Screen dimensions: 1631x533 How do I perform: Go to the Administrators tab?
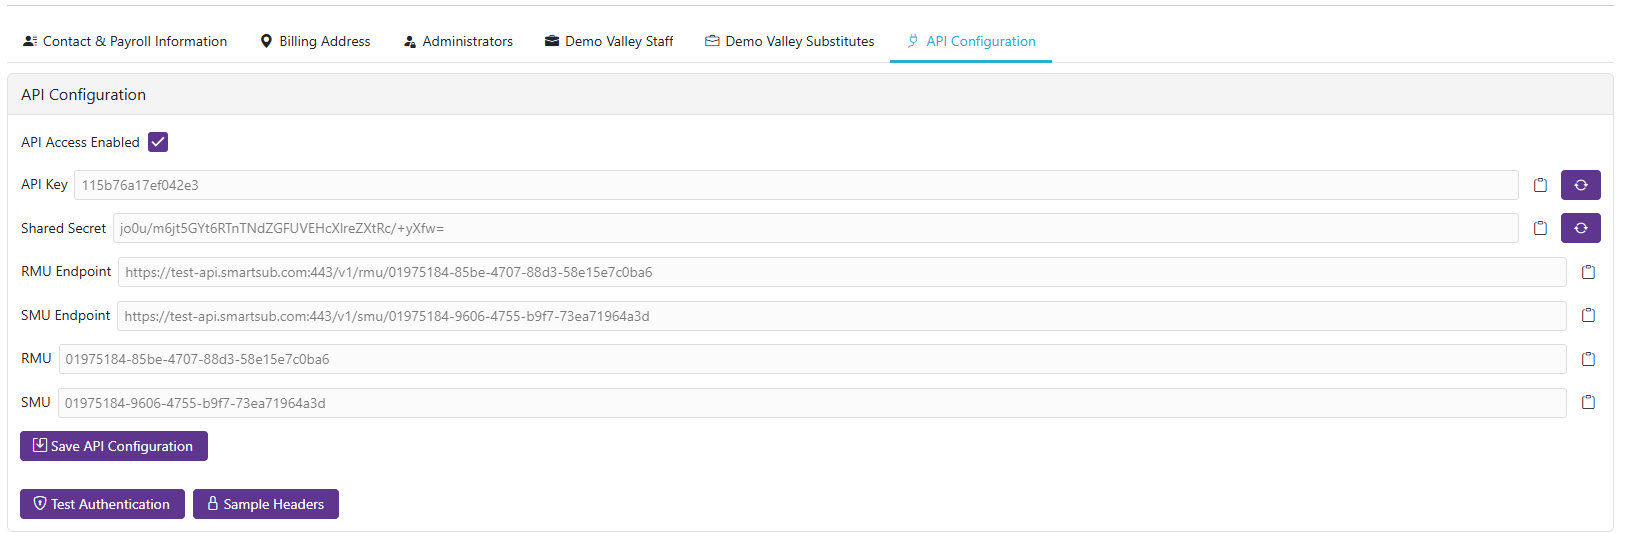458,41
